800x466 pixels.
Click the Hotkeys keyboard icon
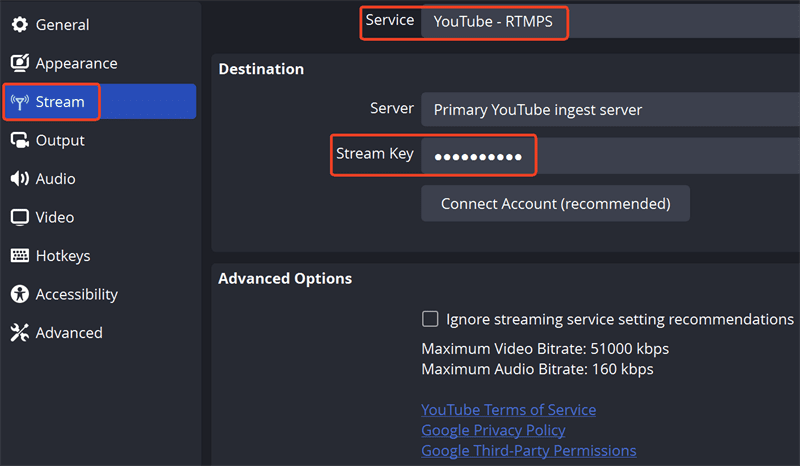20,256
